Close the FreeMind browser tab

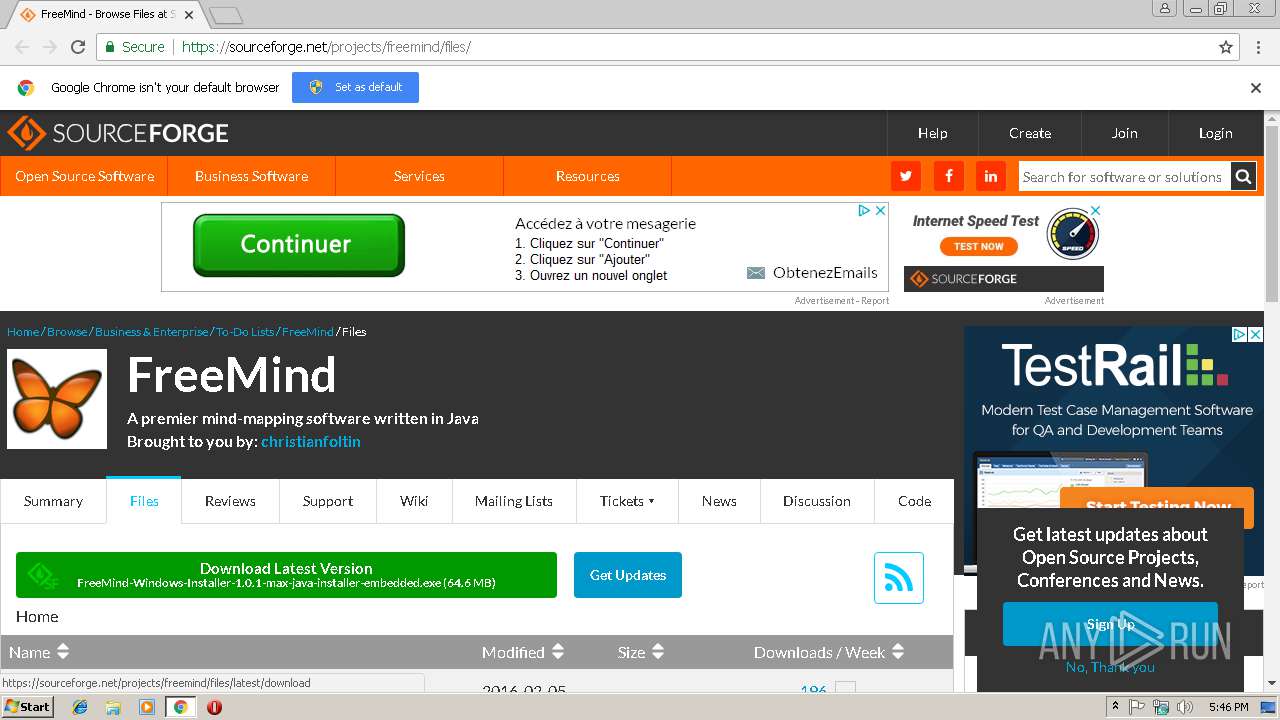point(189,15)
